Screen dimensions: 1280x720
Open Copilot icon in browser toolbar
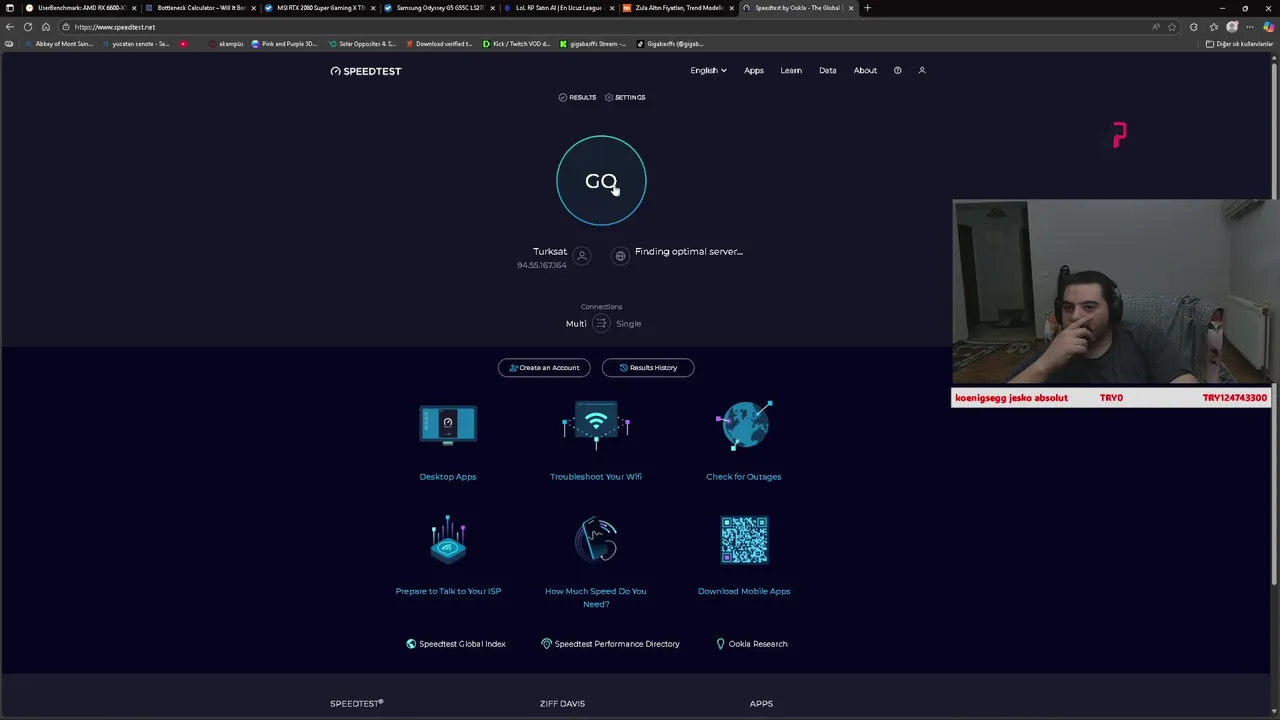1269,27
